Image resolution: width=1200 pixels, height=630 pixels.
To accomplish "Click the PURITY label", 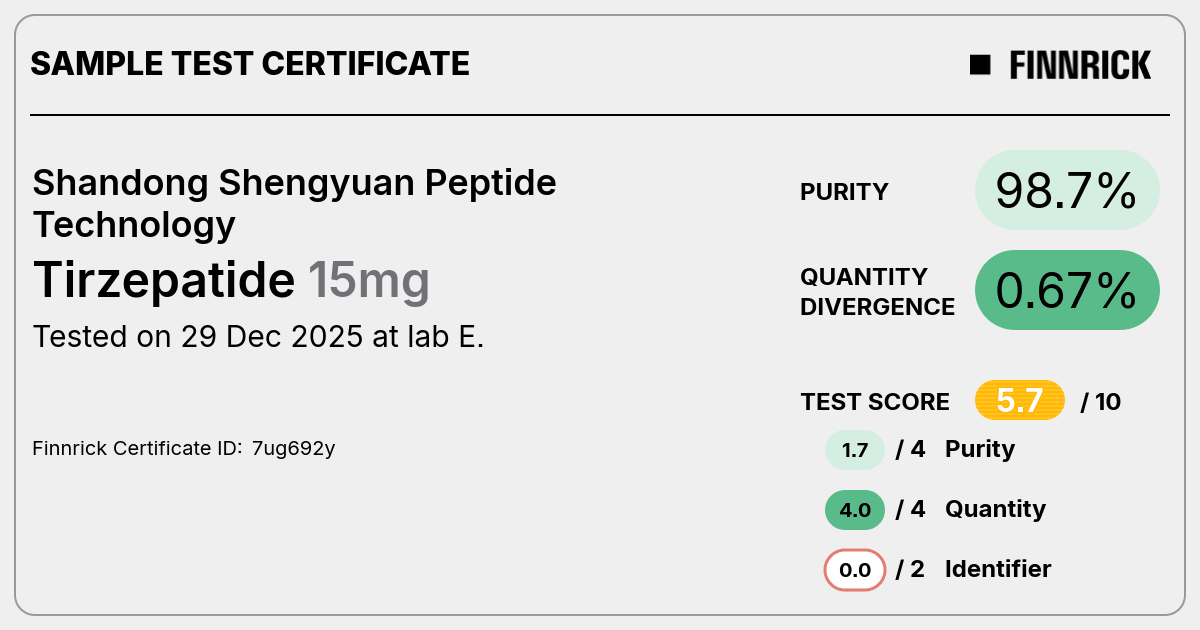I will click(844, 192).
